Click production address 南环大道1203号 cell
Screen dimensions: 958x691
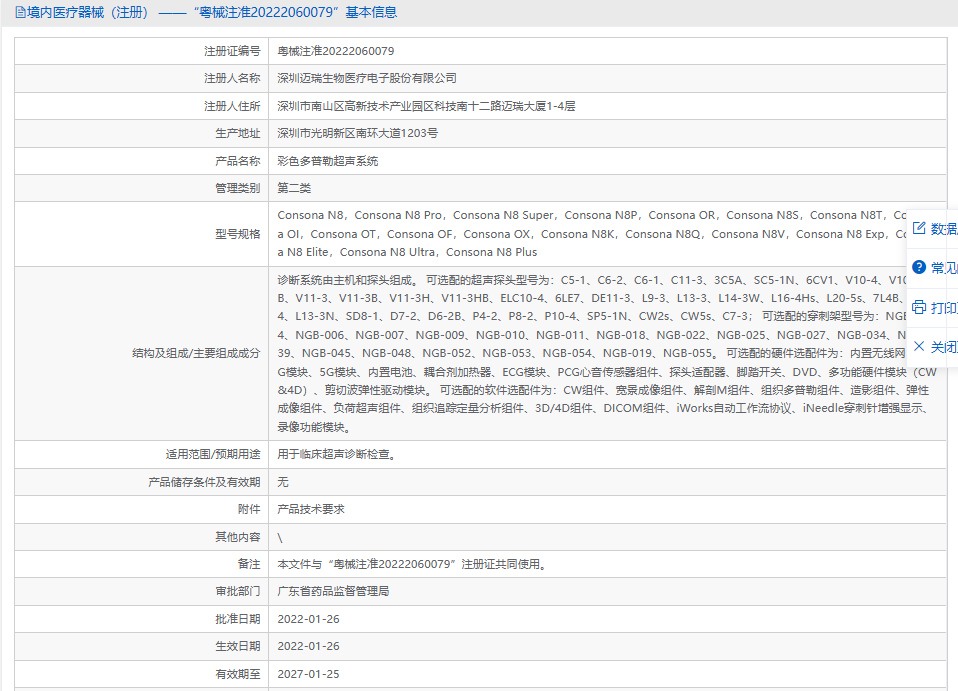pyautogui.click(x=357, y=133)
